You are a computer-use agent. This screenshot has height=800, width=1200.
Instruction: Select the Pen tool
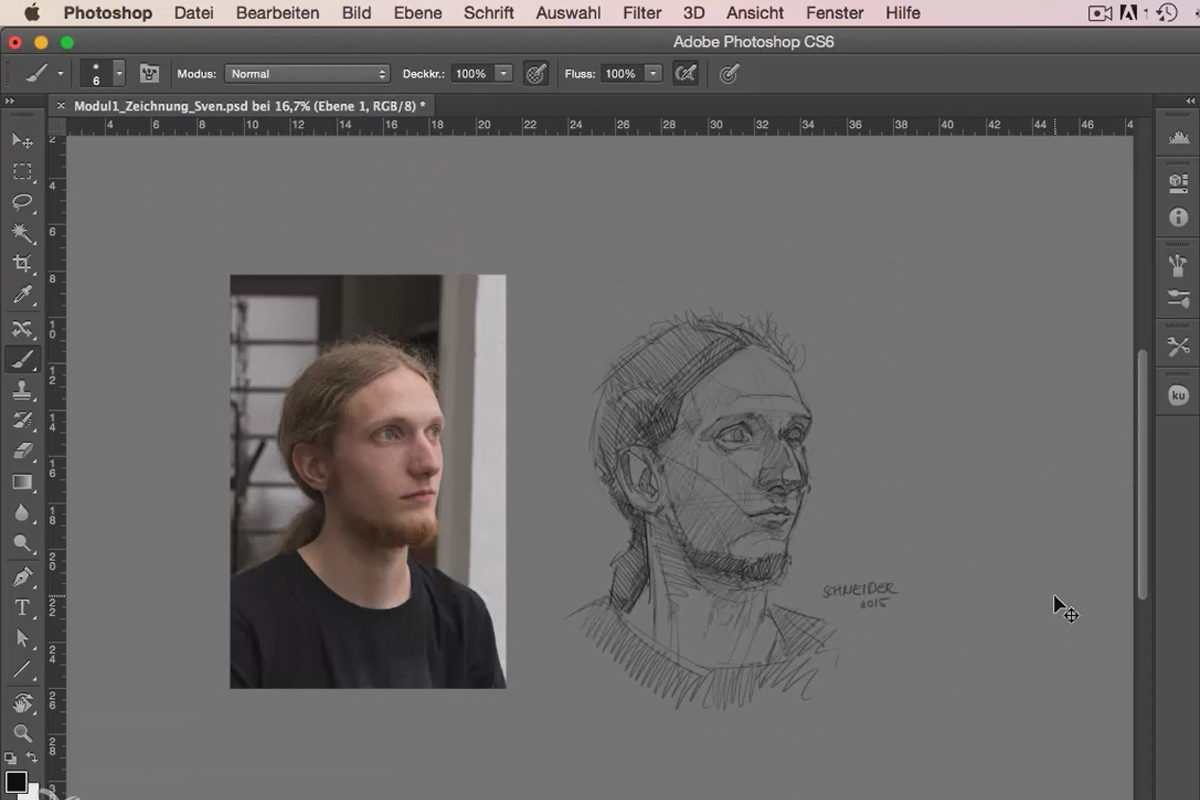click(22, 577)
